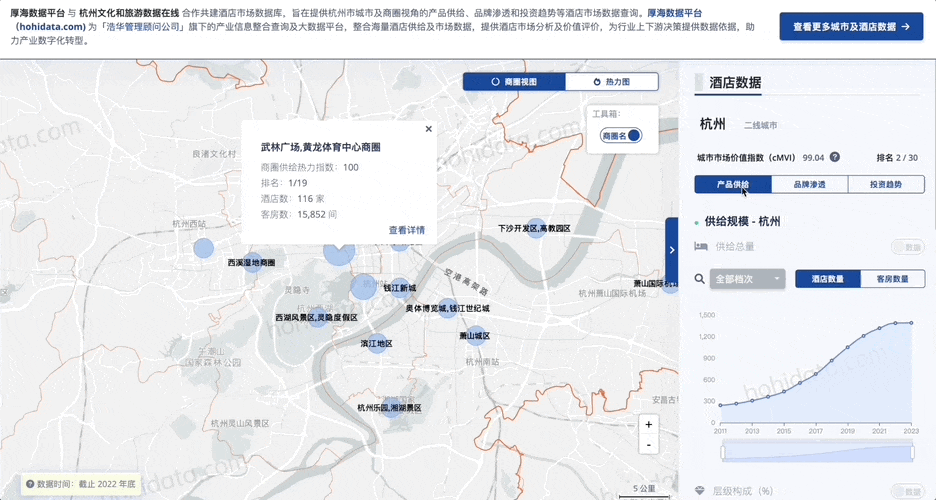Collapse the side panel with the arrow handle
The width and height of the screenshot is (936, 500).
point(672,250)
